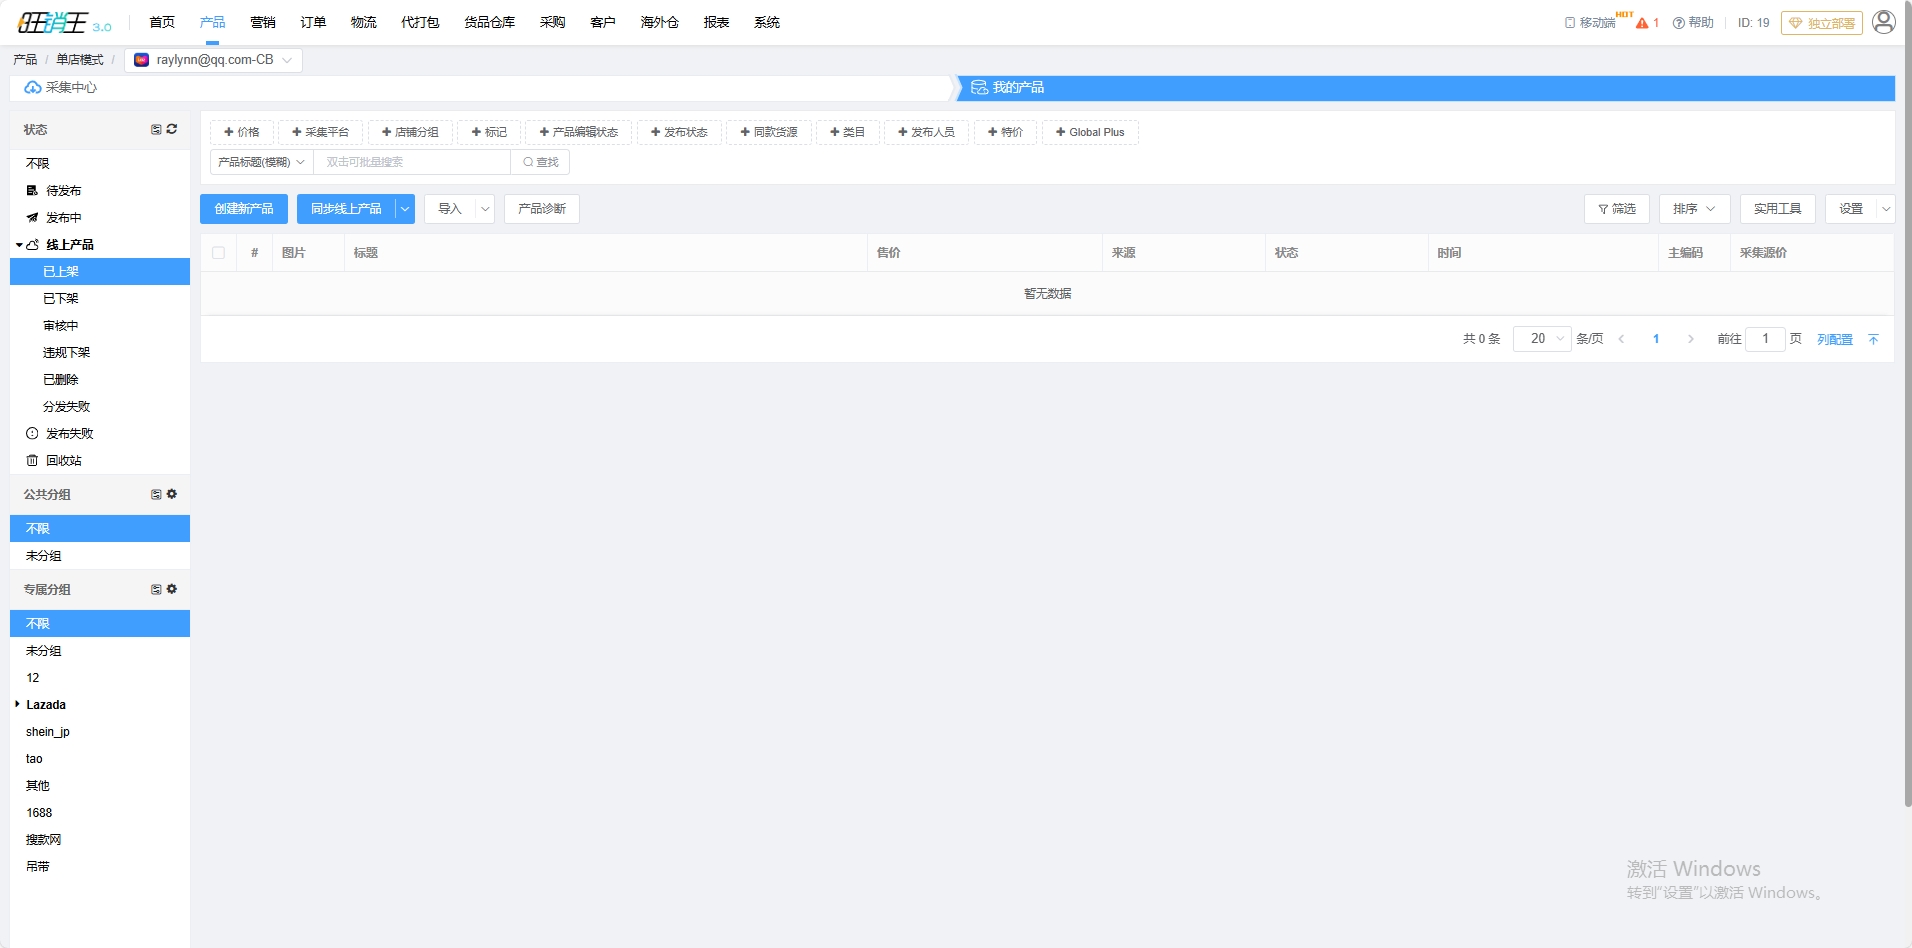Click the 采集中心 cloud download icon
The image size is (1912, 948).
(33, 88)
